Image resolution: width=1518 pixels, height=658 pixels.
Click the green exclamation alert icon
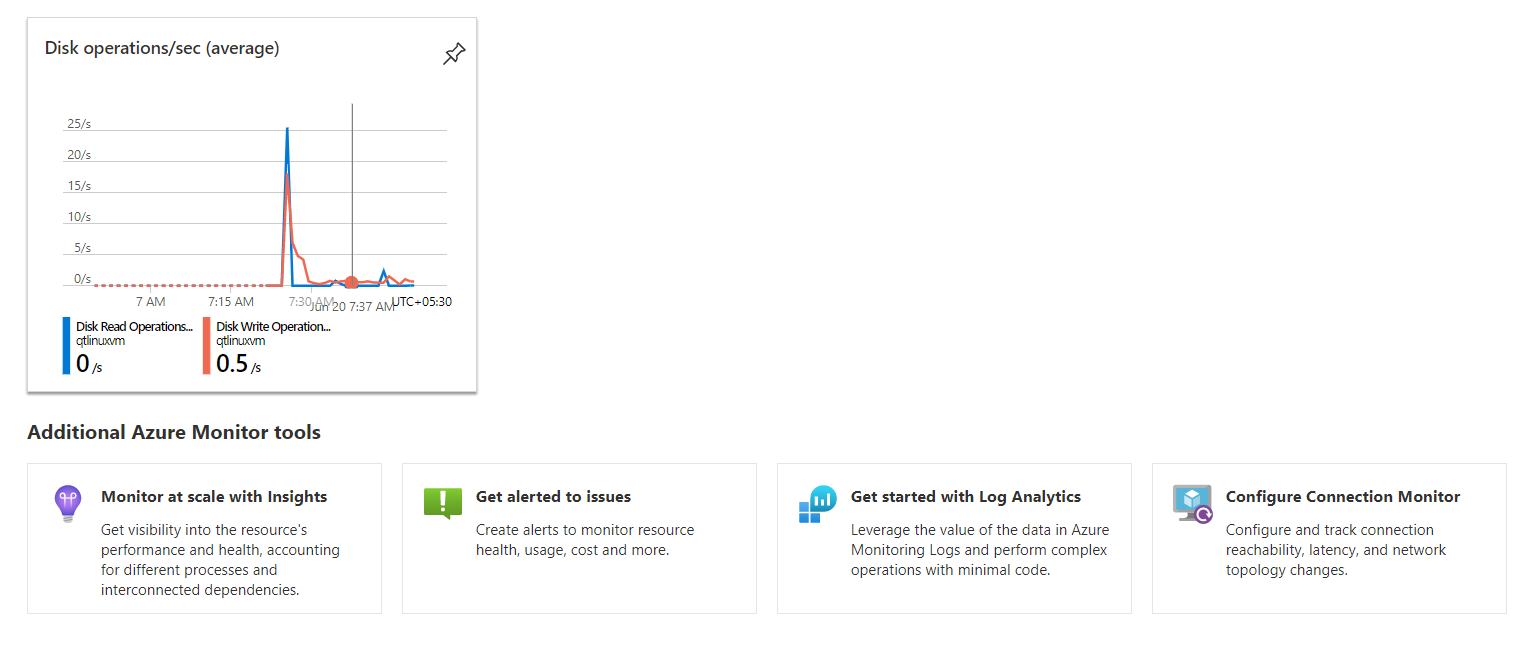(442, 502)
